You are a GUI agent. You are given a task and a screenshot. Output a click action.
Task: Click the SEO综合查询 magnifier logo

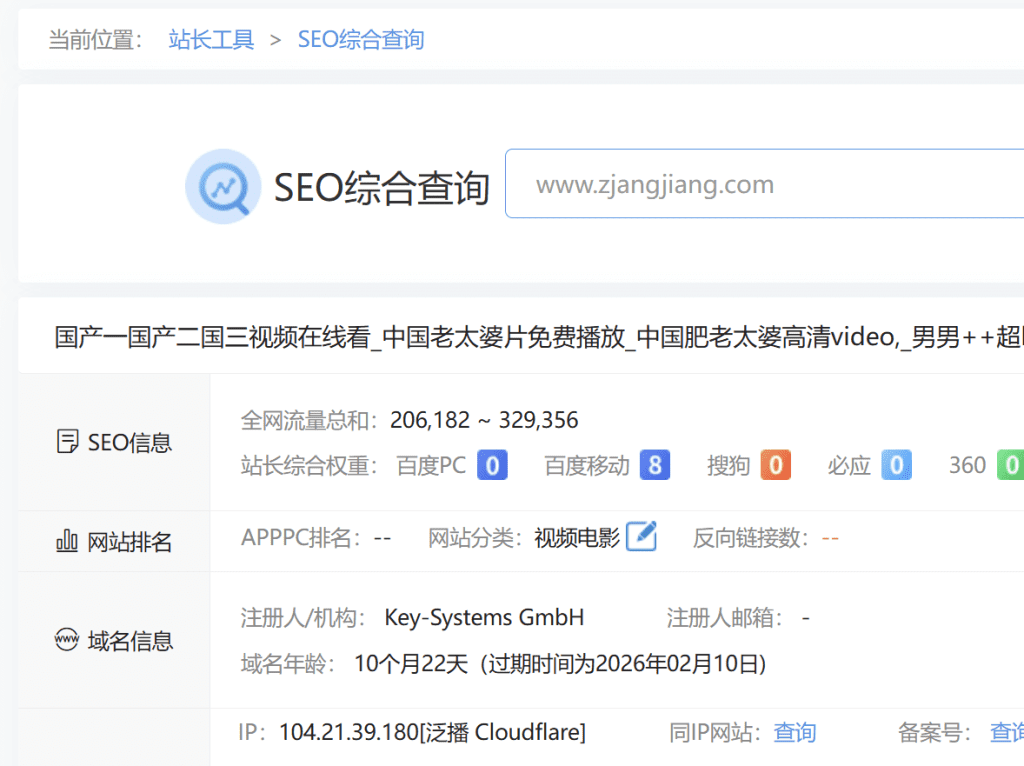tap(223, 186)
